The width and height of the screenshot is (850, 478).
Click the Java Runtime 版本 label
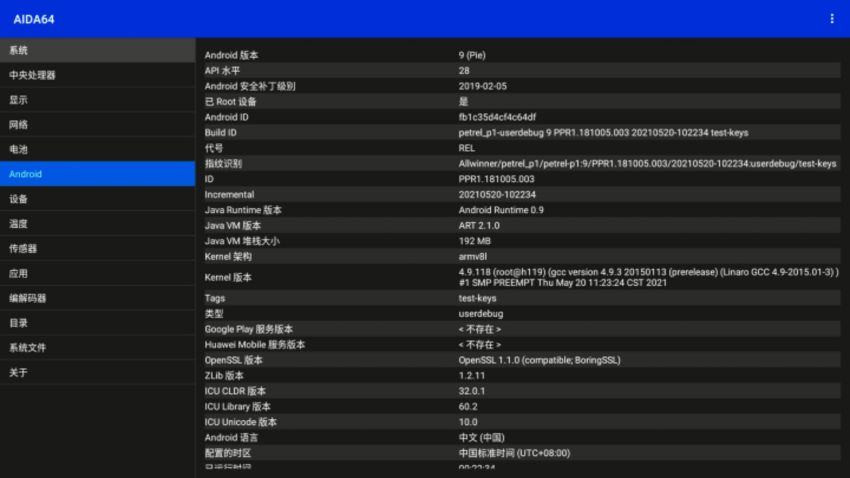pyautogui.click(x=243, y=210)
